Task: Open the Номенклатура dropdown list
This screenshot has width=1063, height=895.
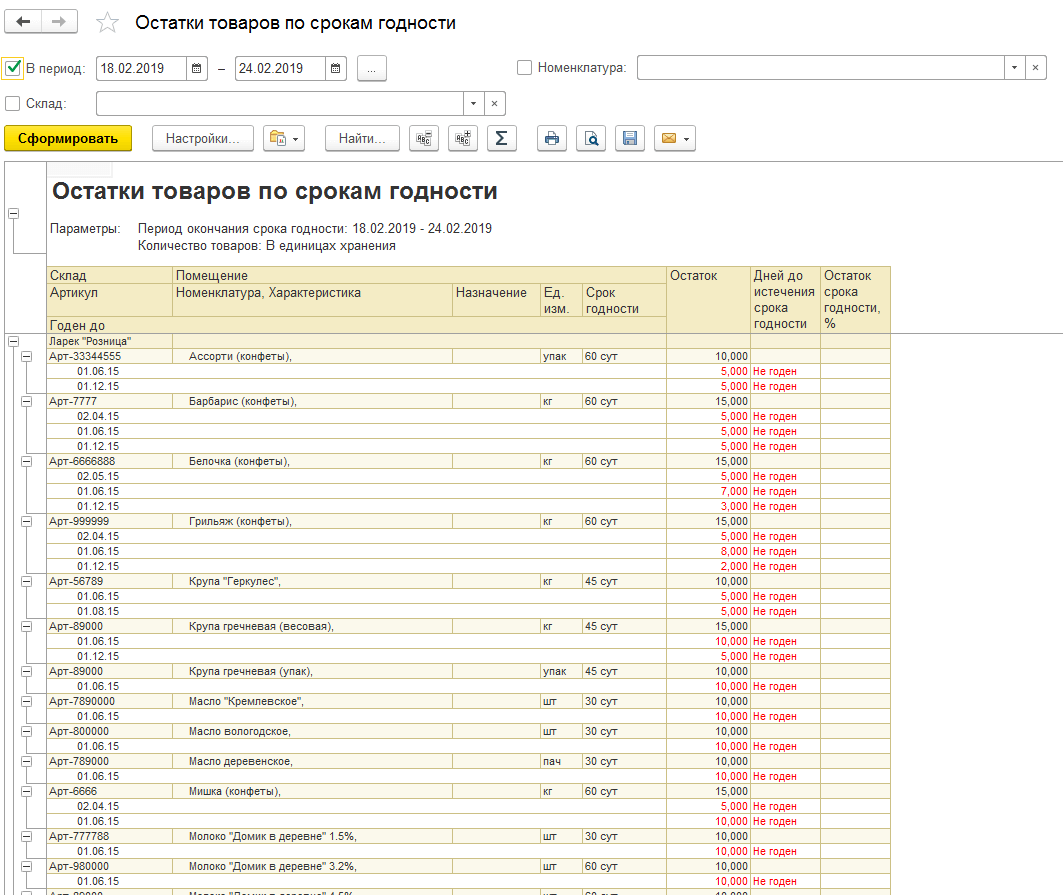Action: click(x=1014, y=68)
